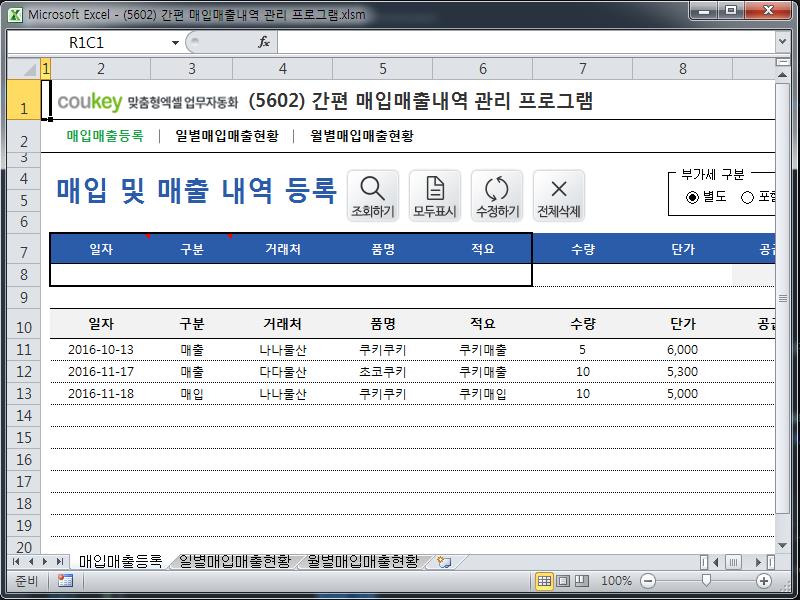
Task: Click 다다물산 cell
Action: coord(283,372)
